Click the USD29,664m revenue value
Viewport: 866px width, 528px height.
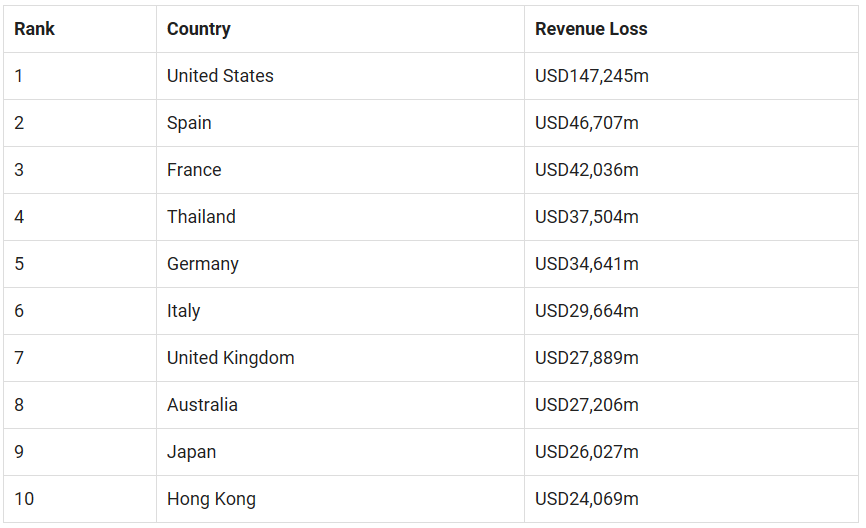pyautogui.click(x=587, y=311)
